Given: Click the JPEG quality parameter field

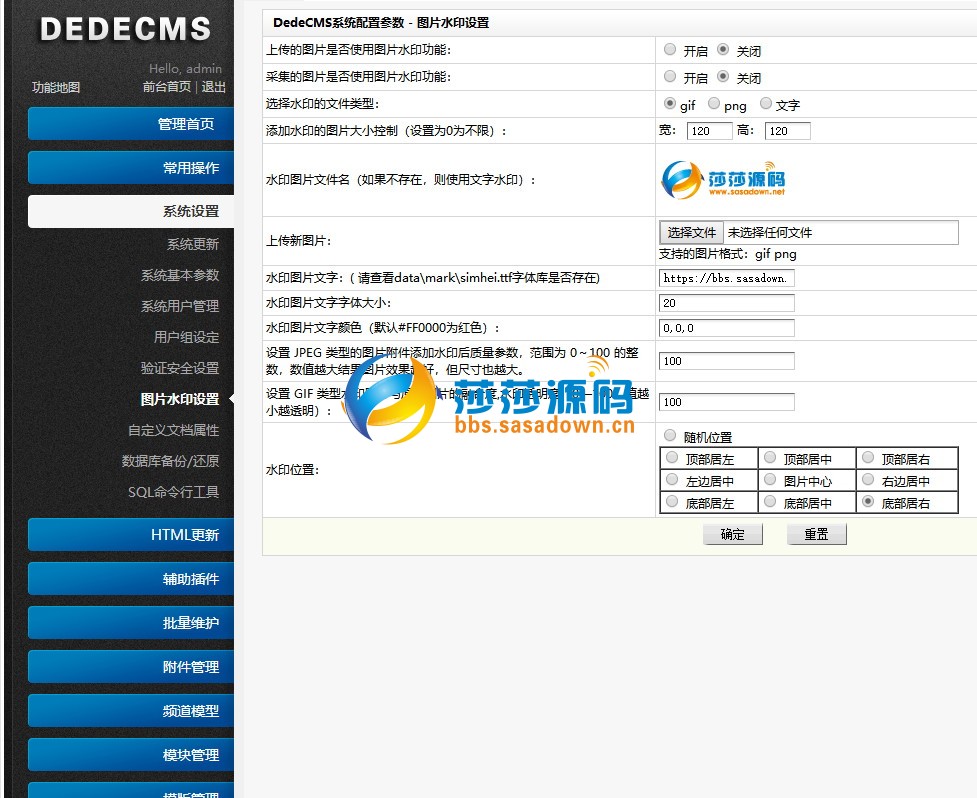Looking at the screenshot, I should [x=727, y=361].
